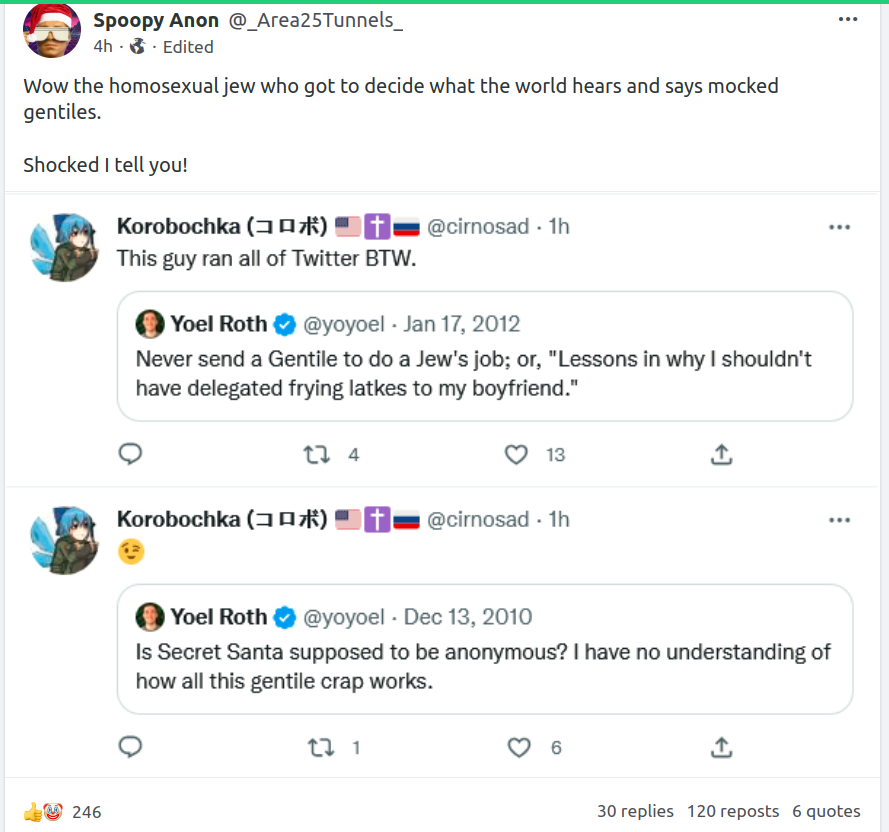Click the @yoyoel handle in Jan 2012 tweet
Viewport: 889px width, 832px height.
pos(343,324)
